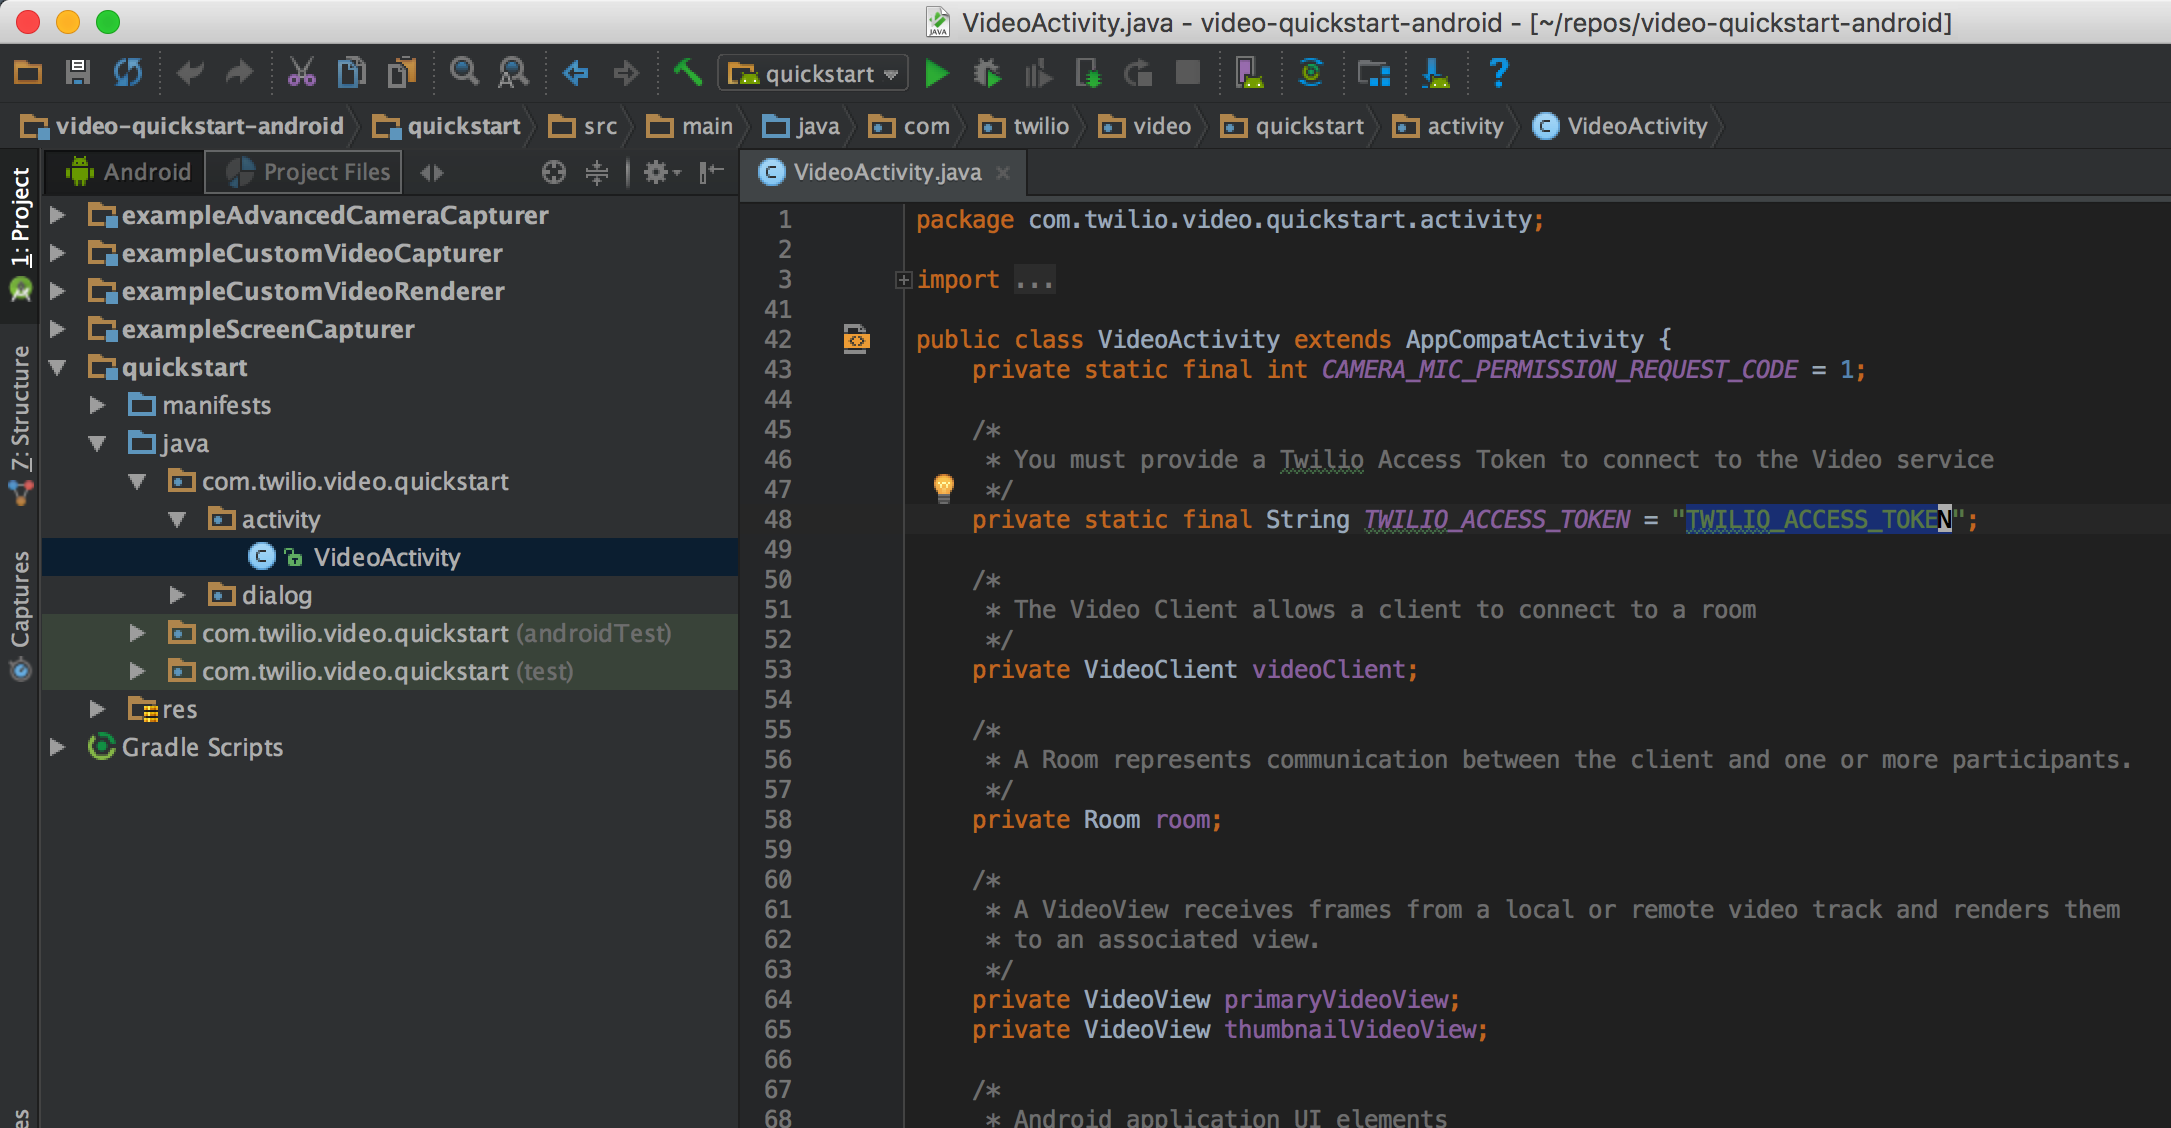Expand the Gradle Scripts node
This screenshot has width=2171, height=1128.
[57, 748]
